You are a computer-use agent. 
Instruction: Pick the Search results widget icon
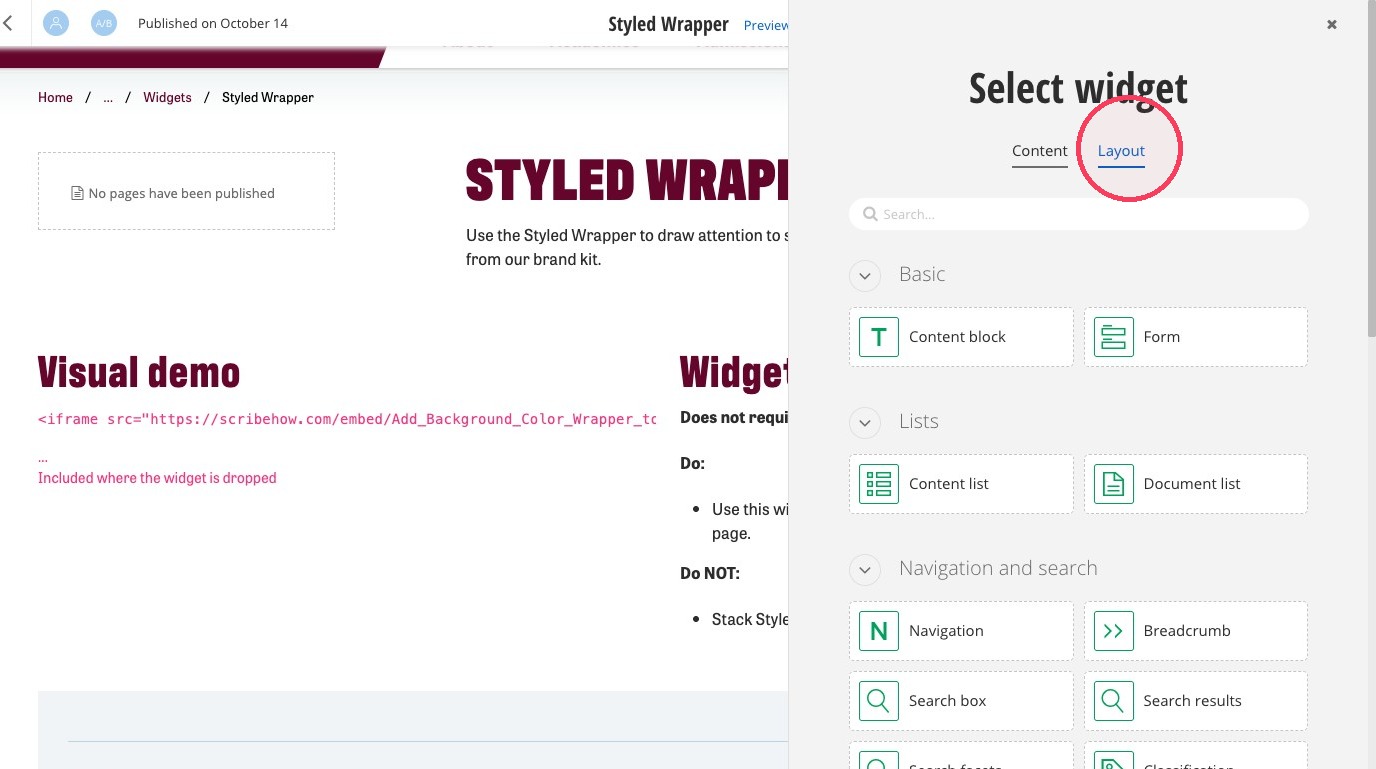coord(1113,701)
